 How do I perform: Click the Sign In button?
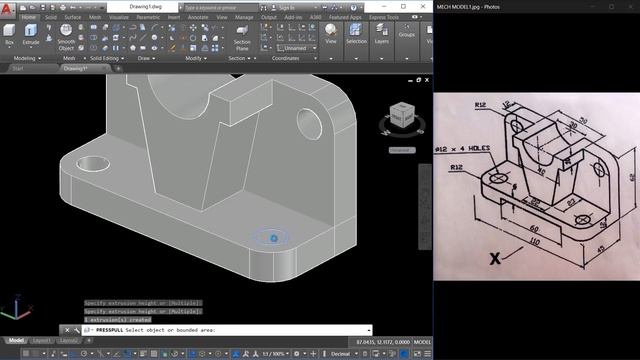286,7
